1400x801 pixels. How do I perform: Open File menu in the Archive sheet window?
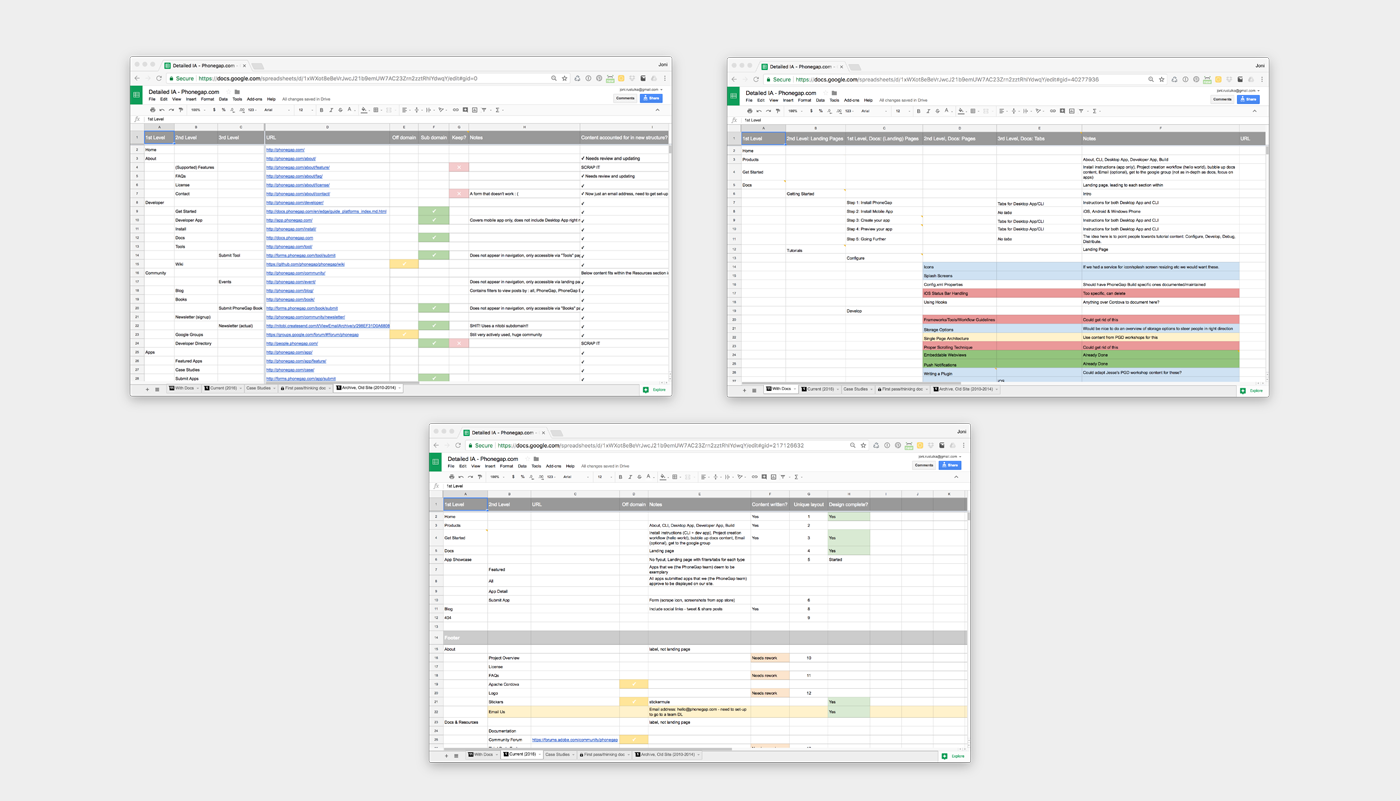[152, 99]
